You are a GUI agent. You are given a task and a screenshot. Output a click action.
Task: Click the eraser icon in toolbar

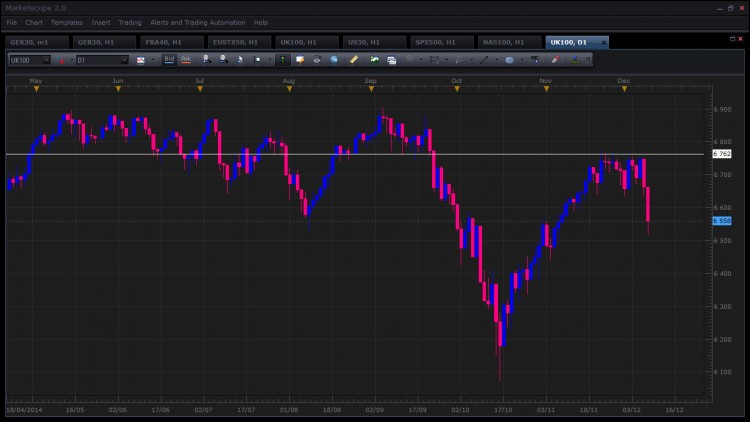pyautogui.click(x=555, y=60)
